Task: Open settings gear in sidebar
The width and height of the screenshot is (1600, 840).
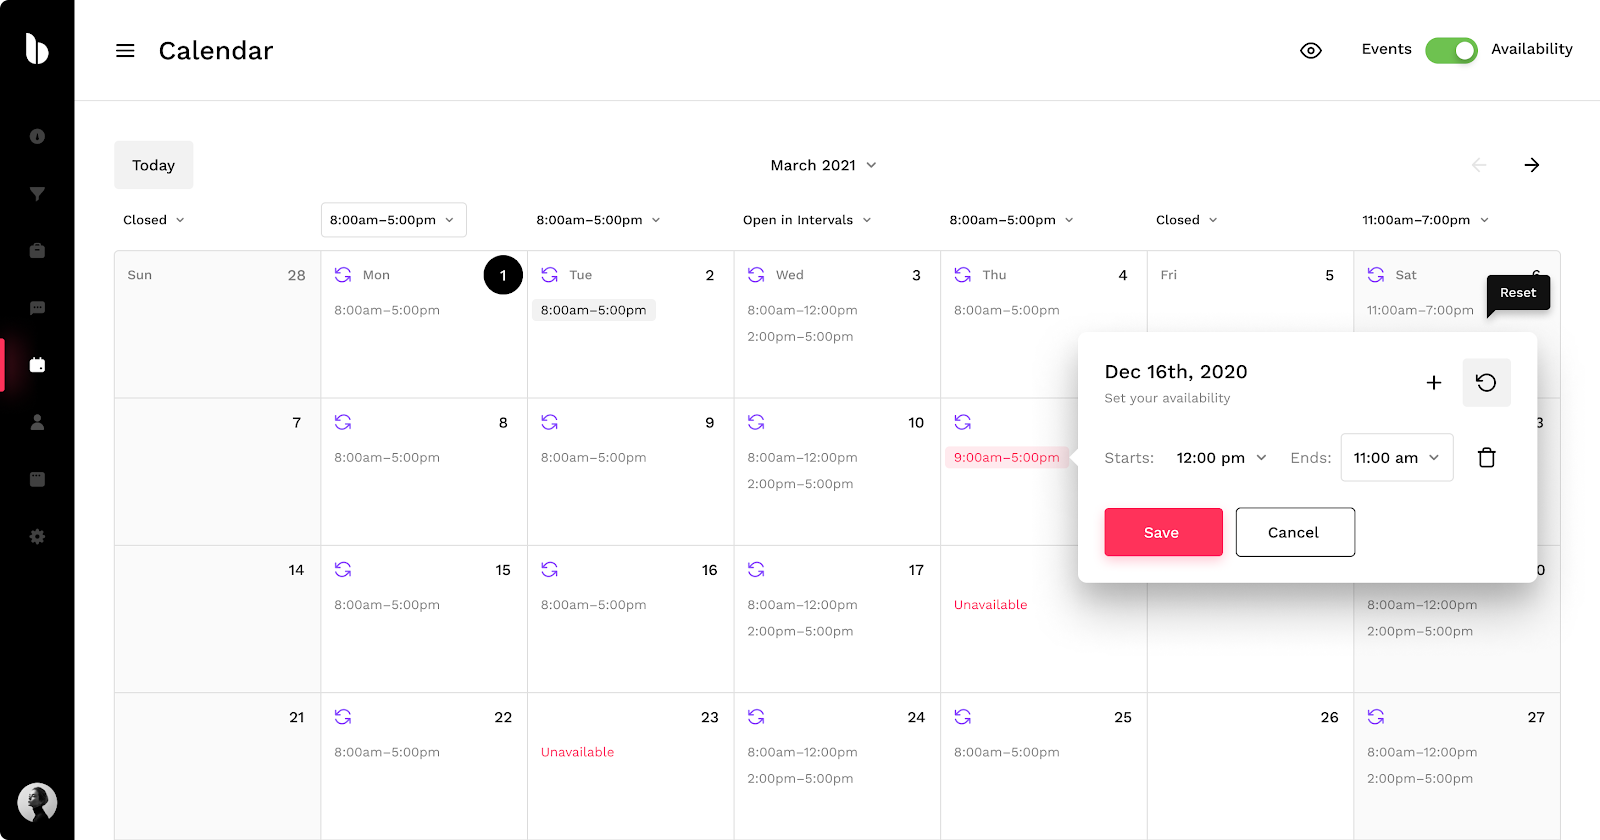Action: click(x=37, y=537)
